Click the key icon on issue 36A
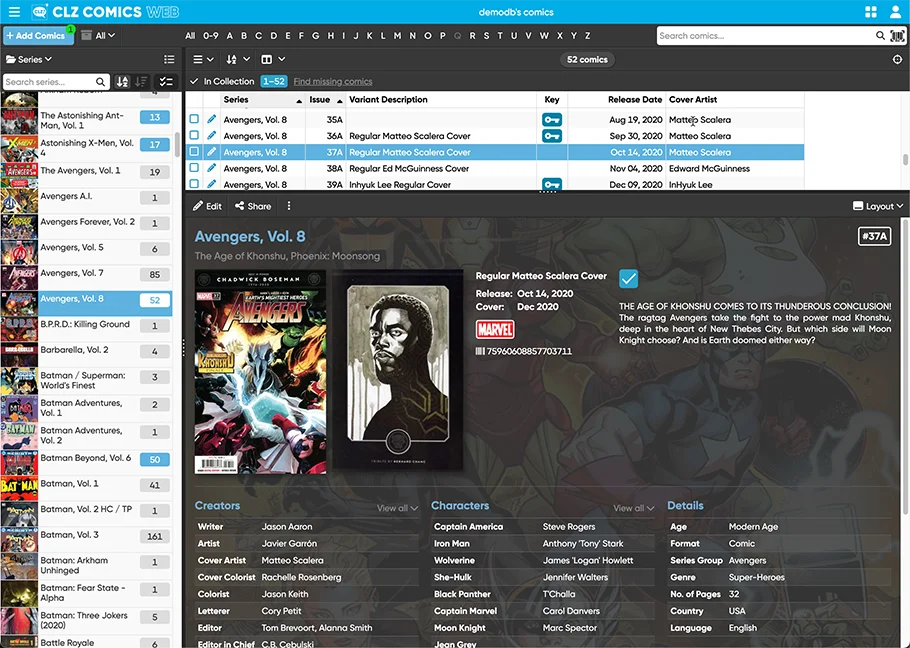The image size is (910, 648). 552,136
